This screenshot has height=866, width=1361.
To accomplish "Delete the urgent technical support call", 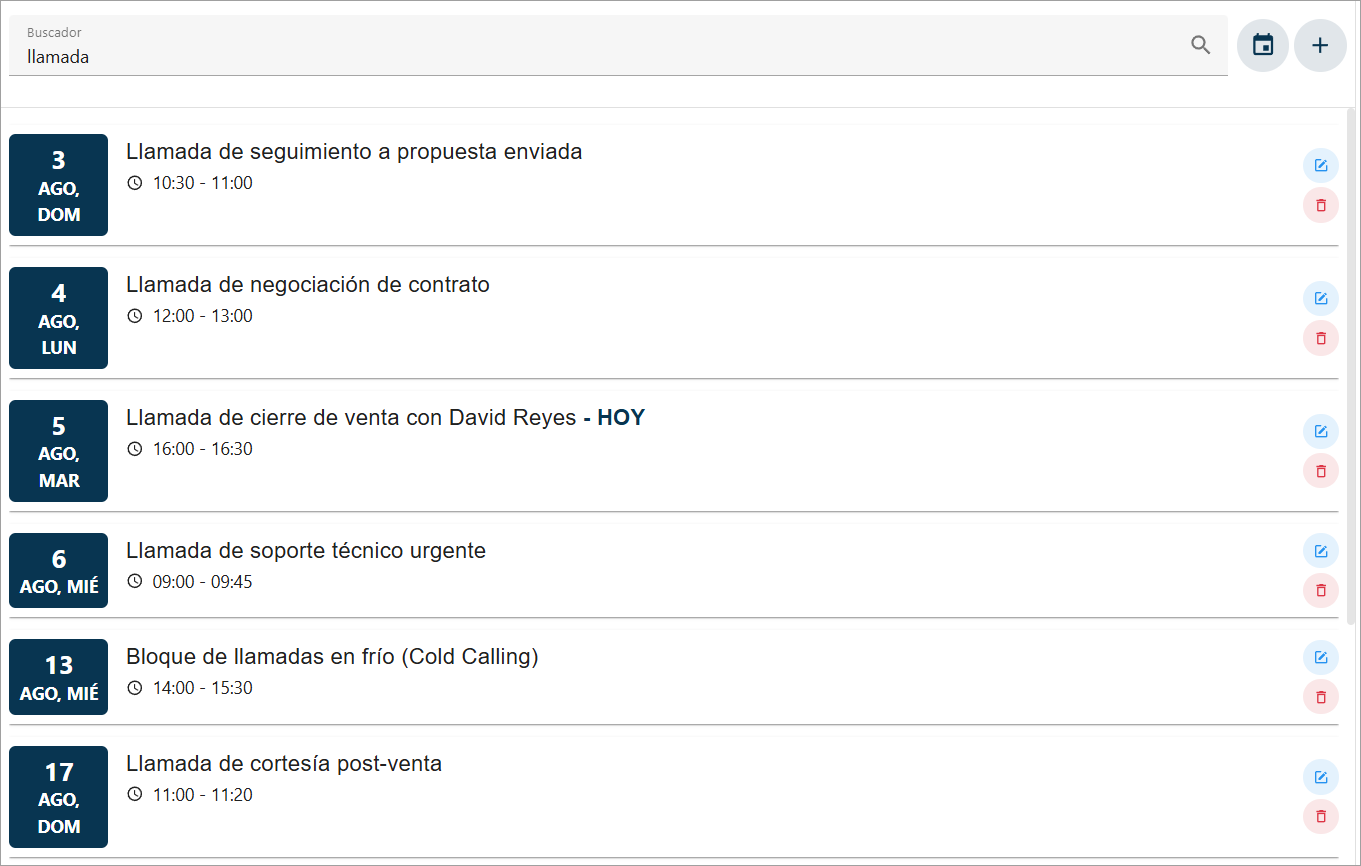I will point(1320,591).
